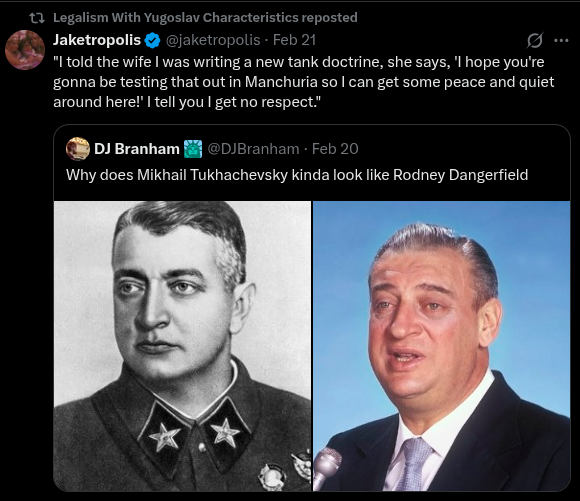580x501 pixels.
Task: Click the Statue of Liberty badge icon
Action: 193,149
